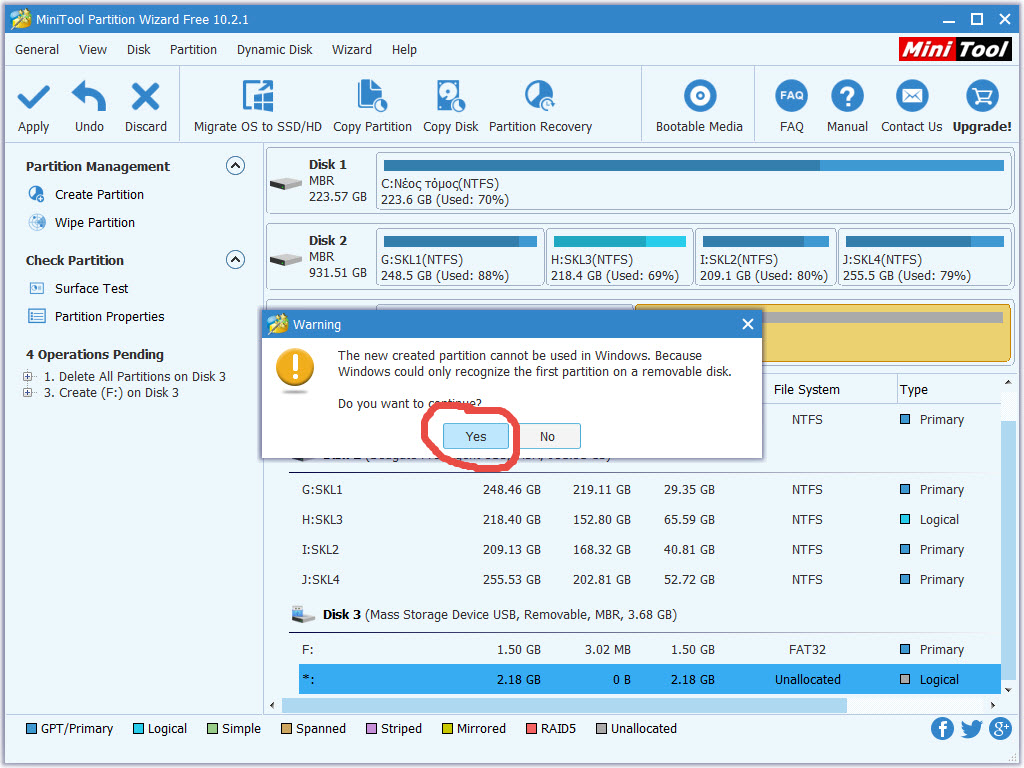Open the Dynamic Disk menu
1024x768 pixels.
click(274, 50)
